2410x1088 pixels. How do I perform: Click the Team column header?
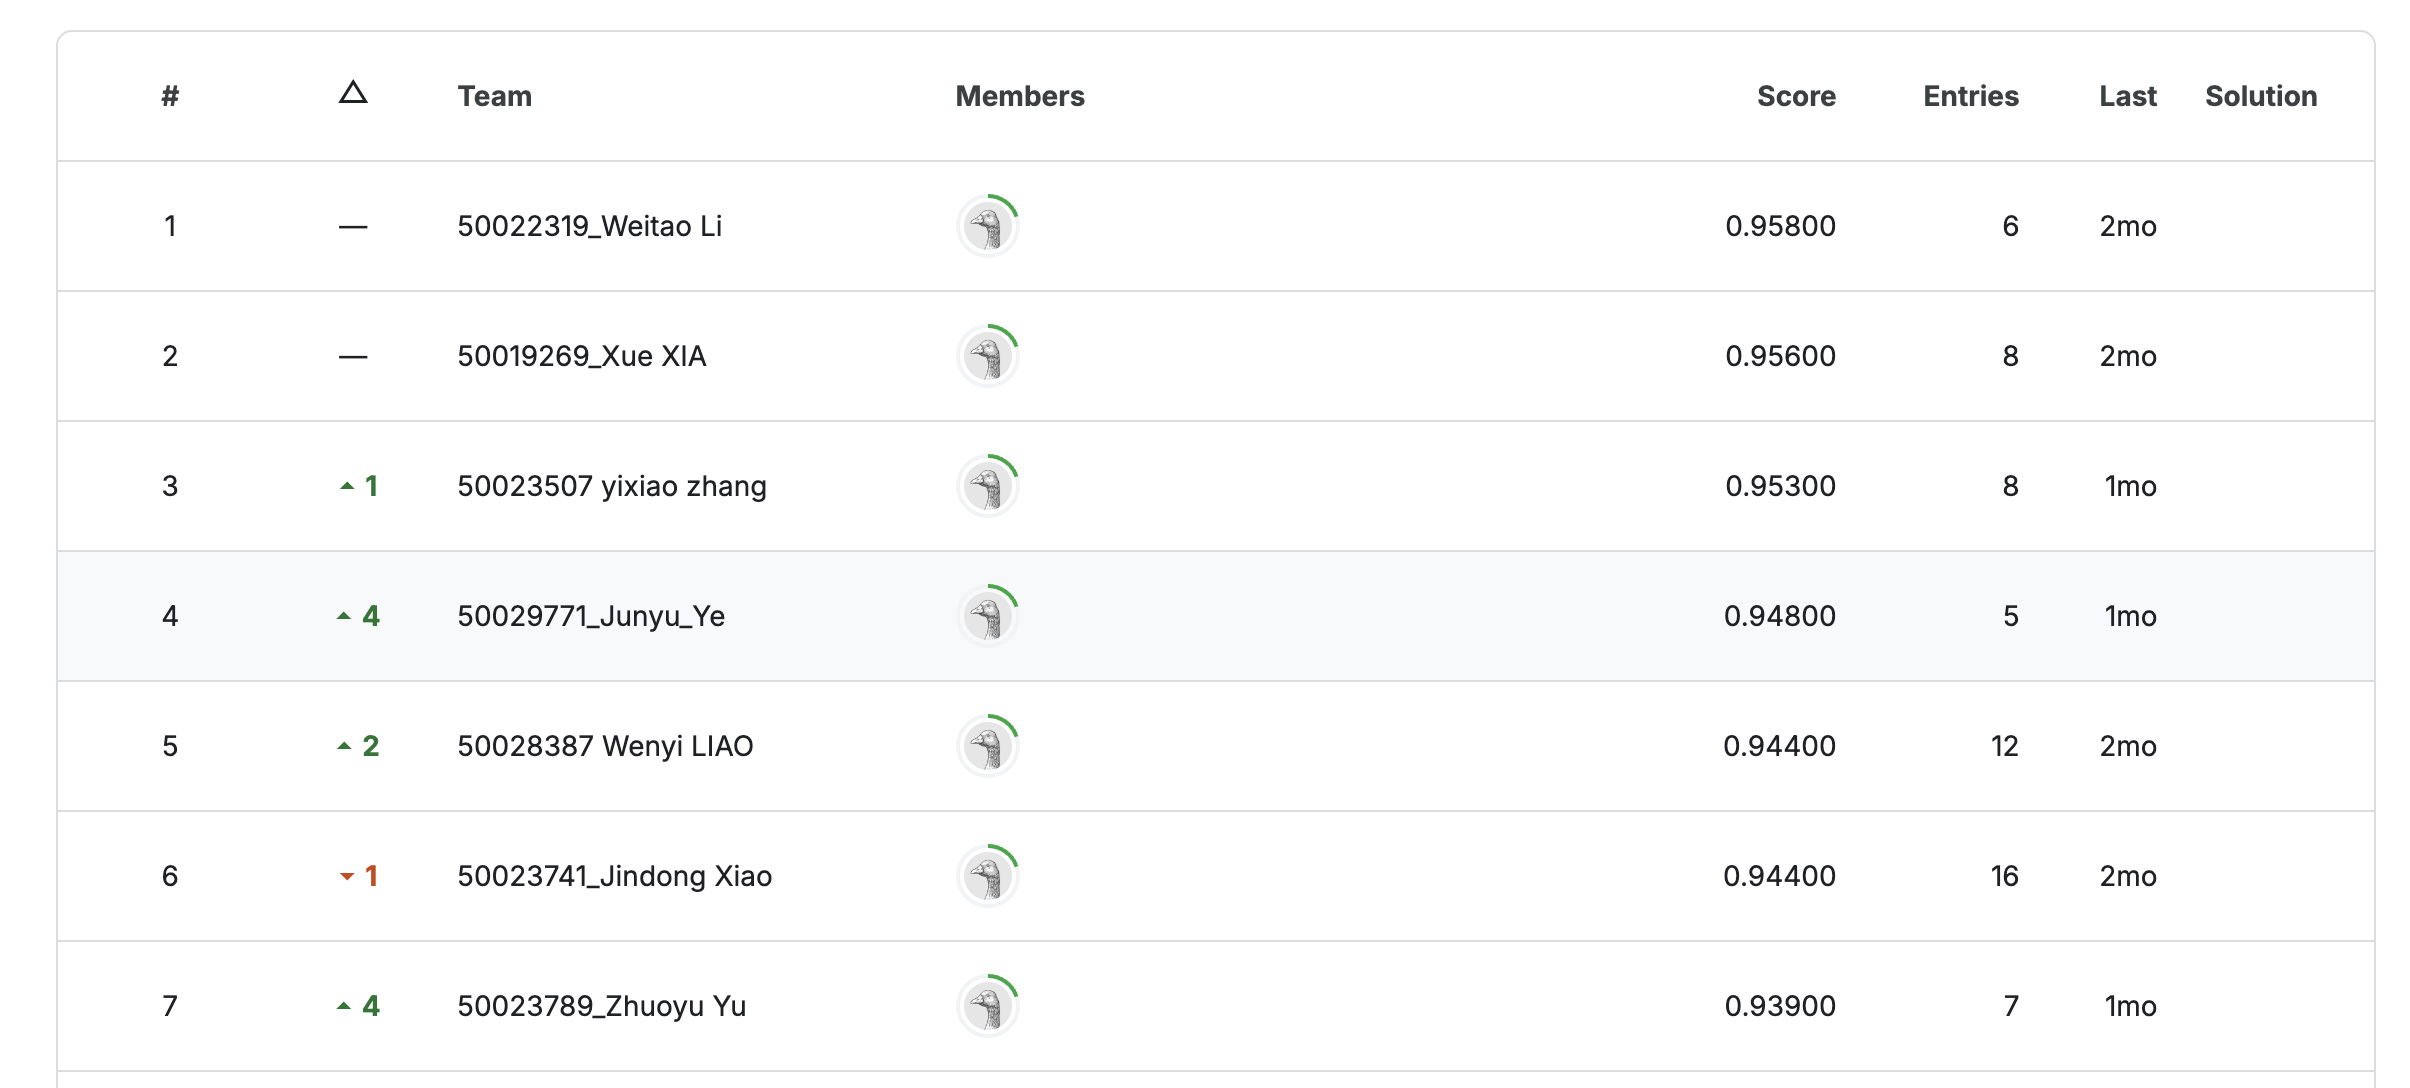point(494,96)
